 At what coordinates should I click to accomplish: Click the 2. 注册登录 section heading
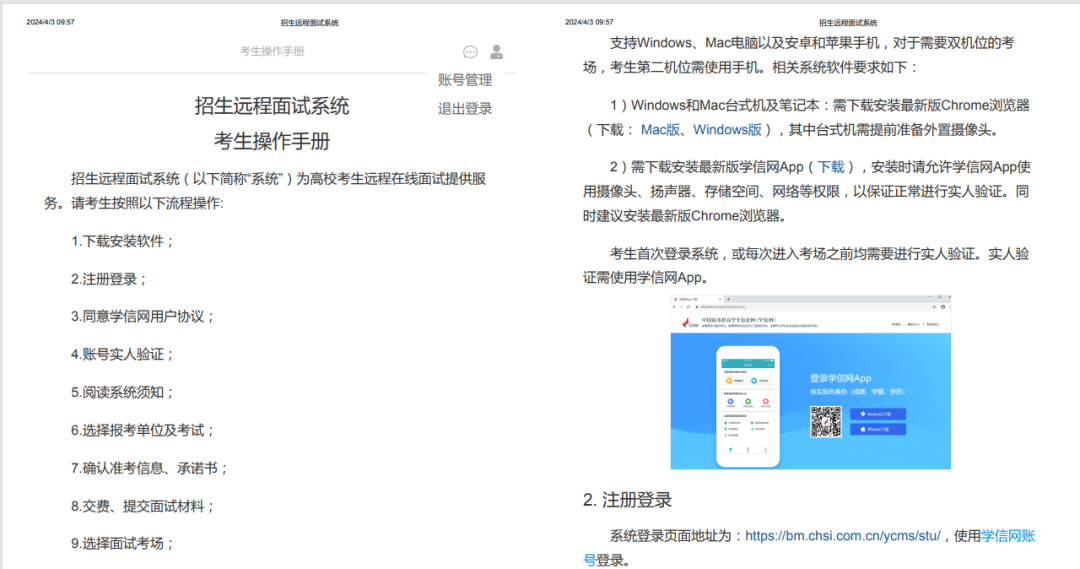tap(627, 500)
